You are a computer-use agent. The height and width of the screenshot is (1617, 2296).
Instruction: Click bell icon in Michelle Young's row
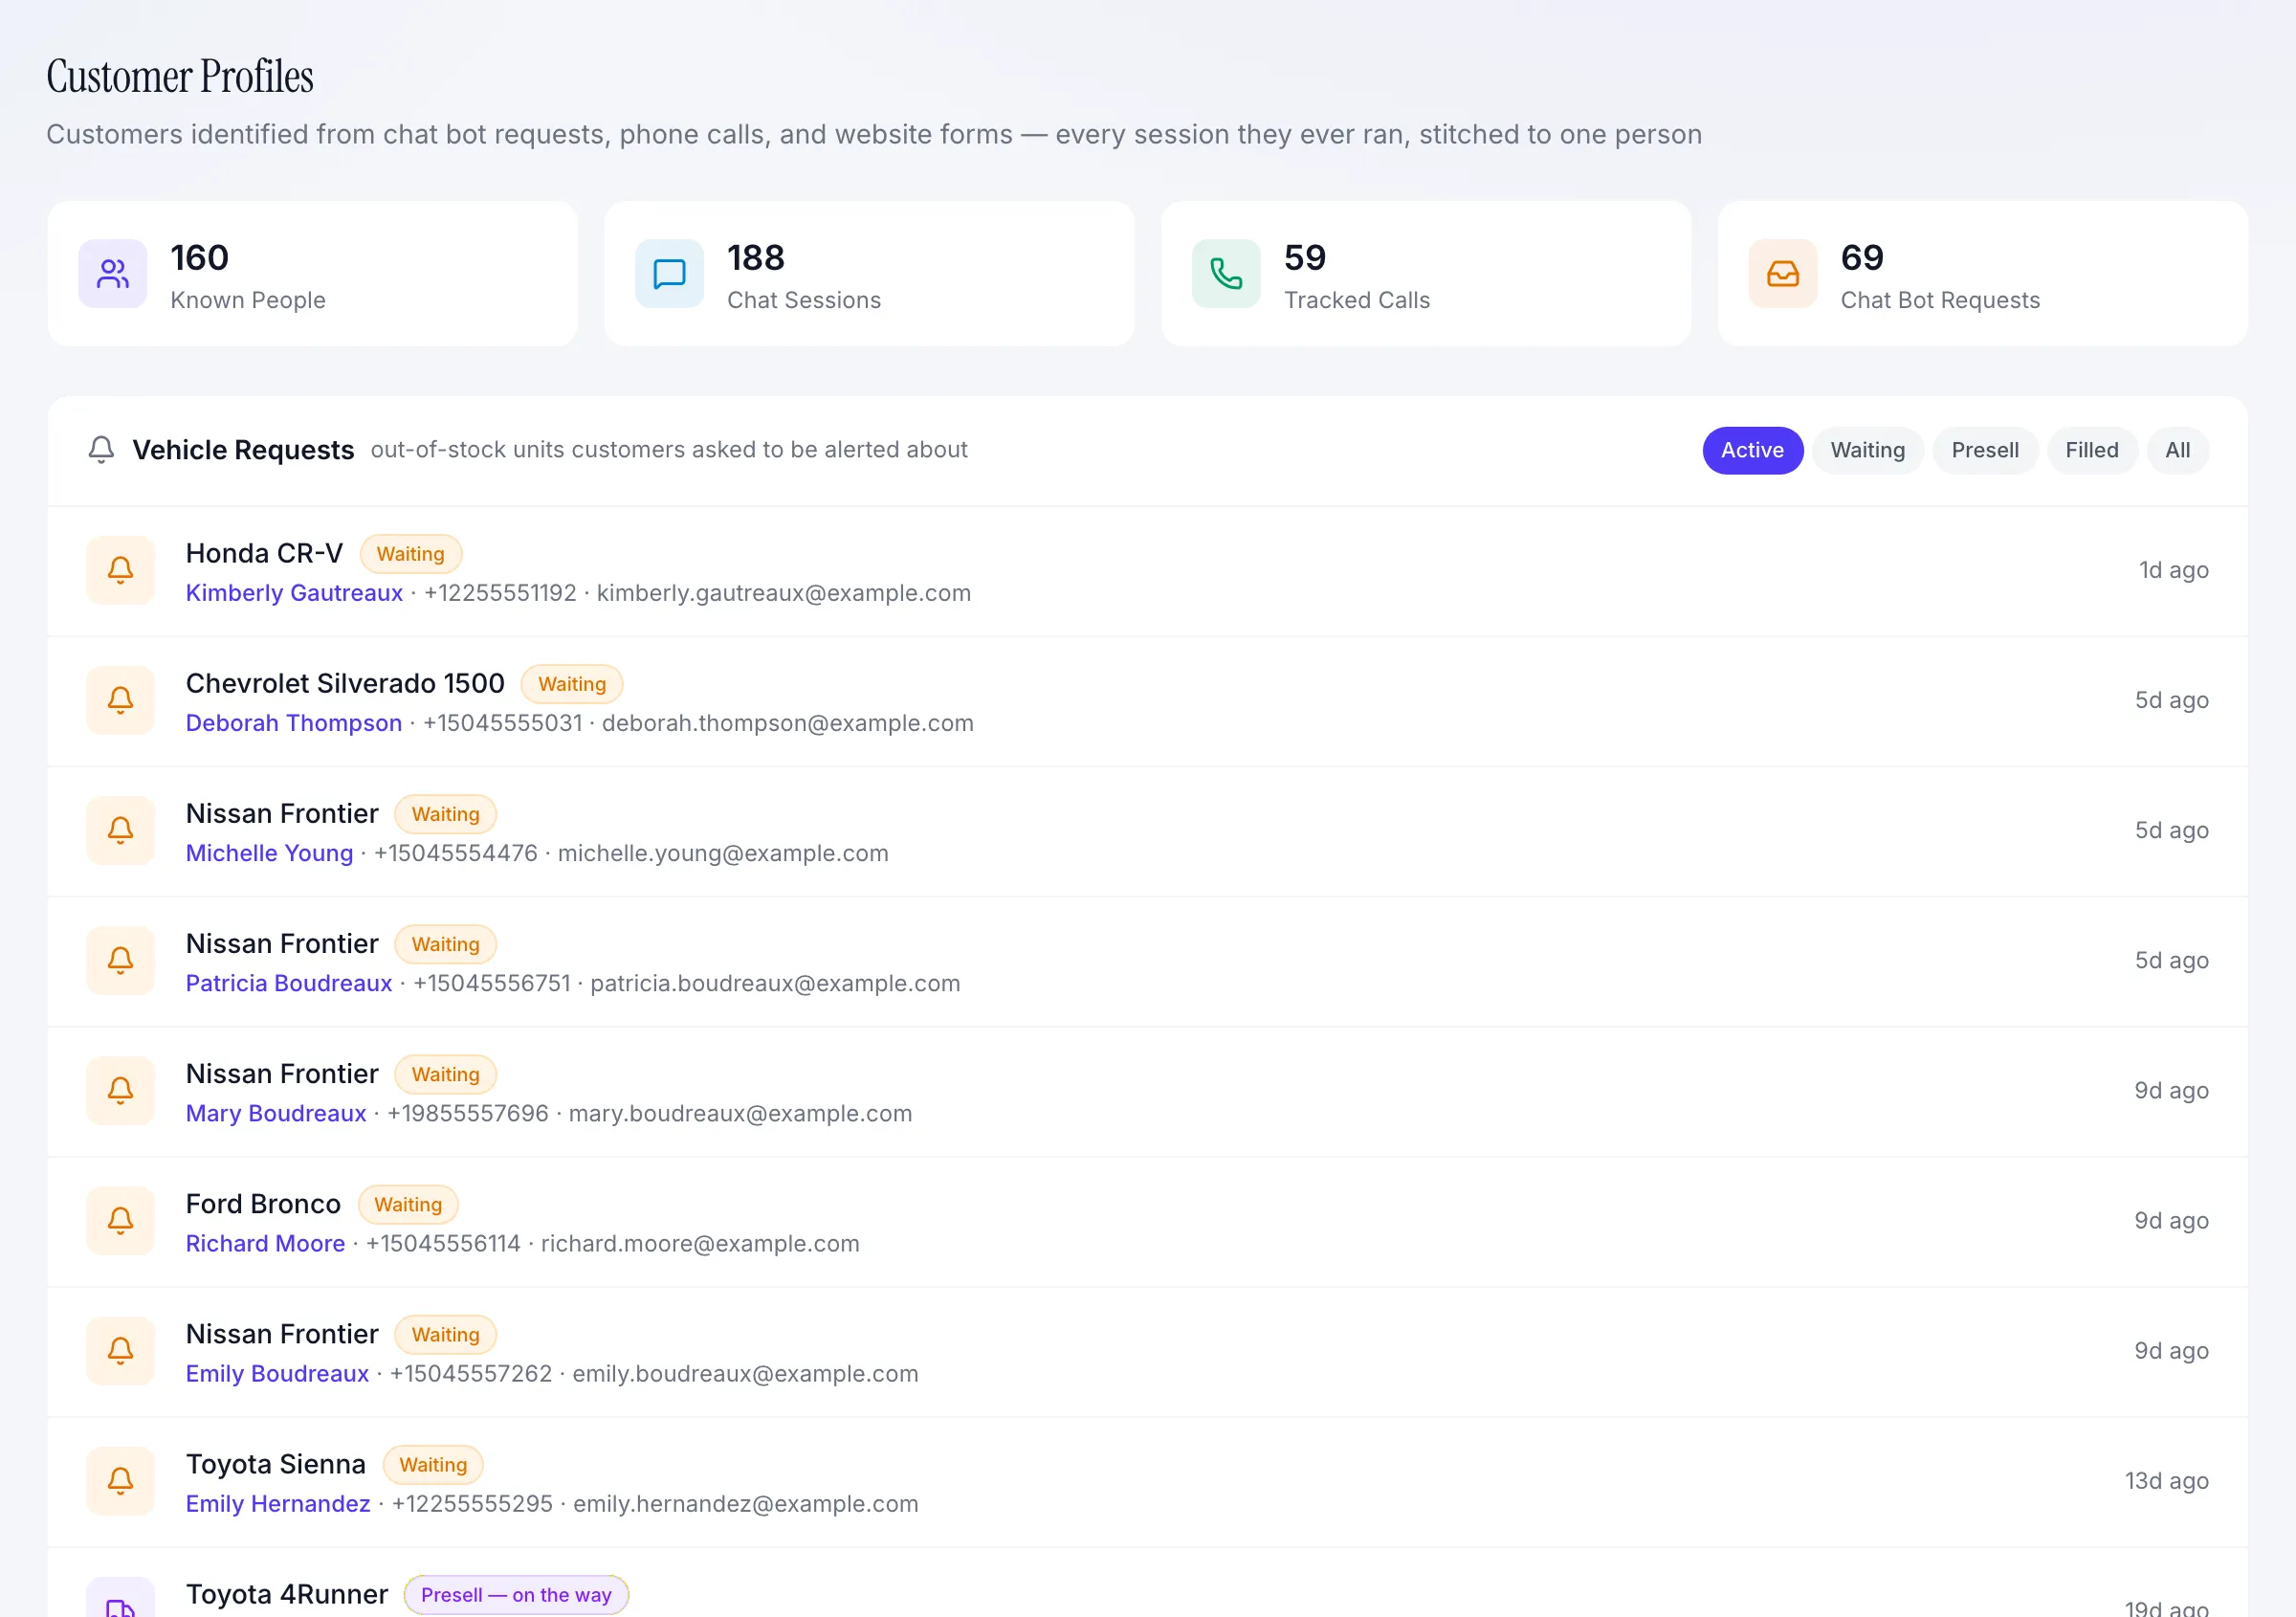[x=120, y=831]
